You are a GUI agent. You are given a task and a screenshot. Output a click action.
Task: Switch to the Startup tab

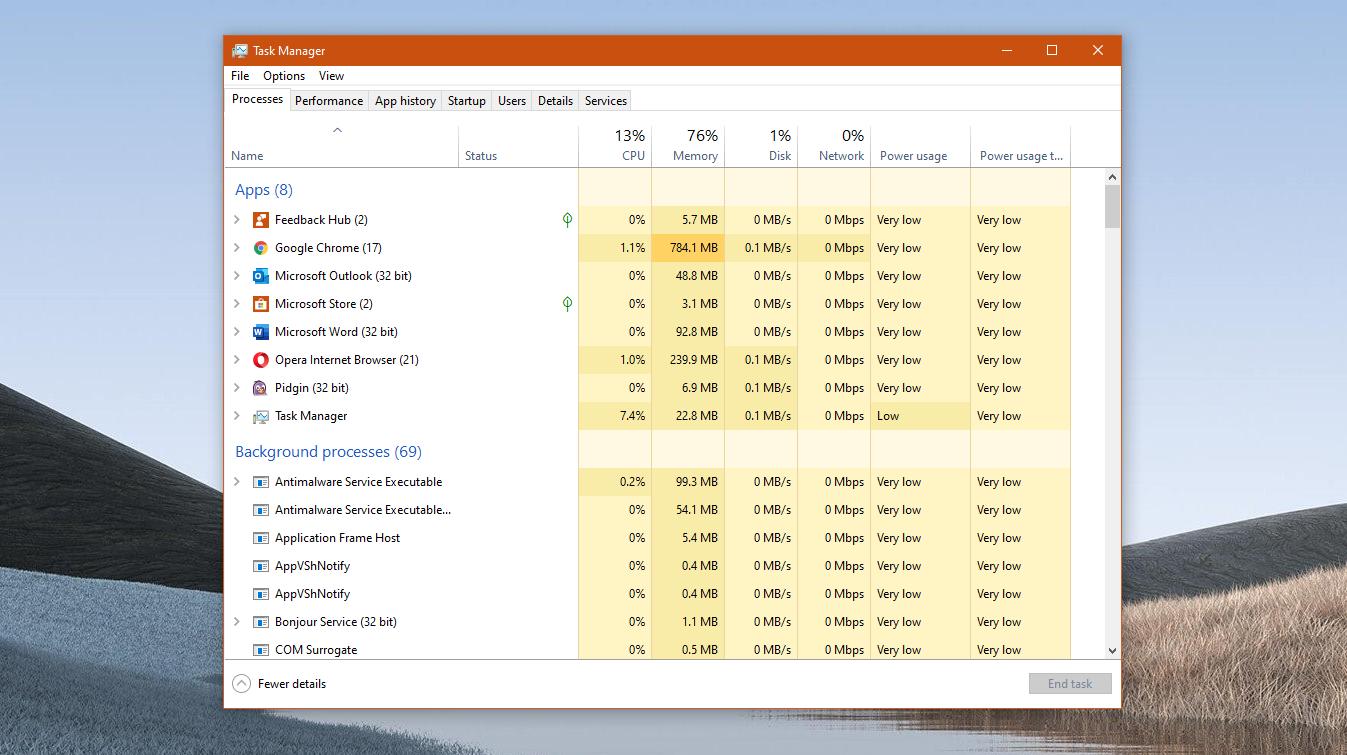(x=467, y=101)
